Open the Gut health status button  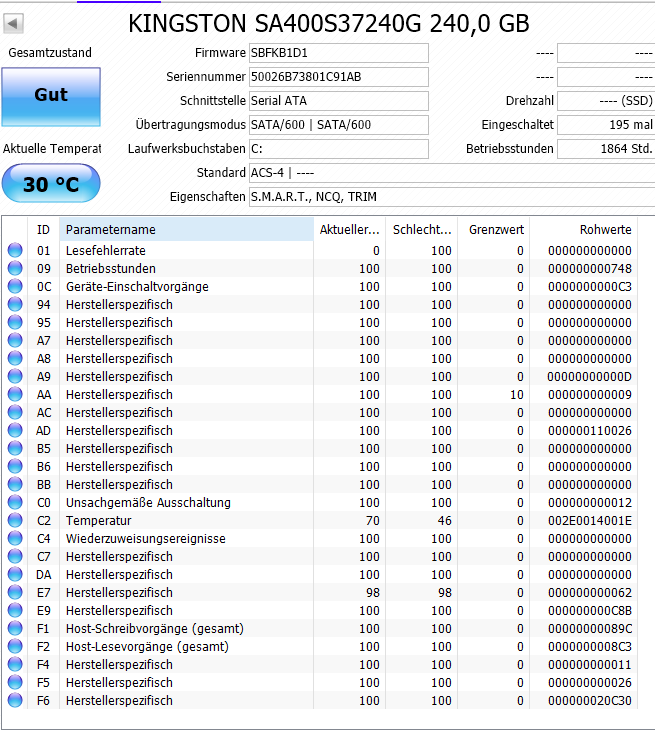[51, 97]
